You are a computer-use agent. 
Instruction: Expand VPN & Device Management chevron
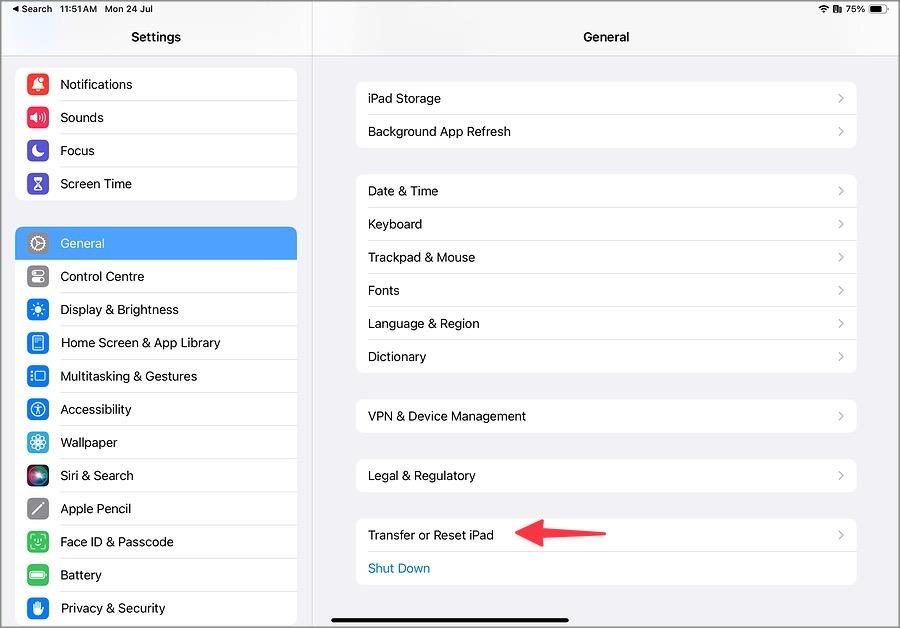tap(841, 416)
